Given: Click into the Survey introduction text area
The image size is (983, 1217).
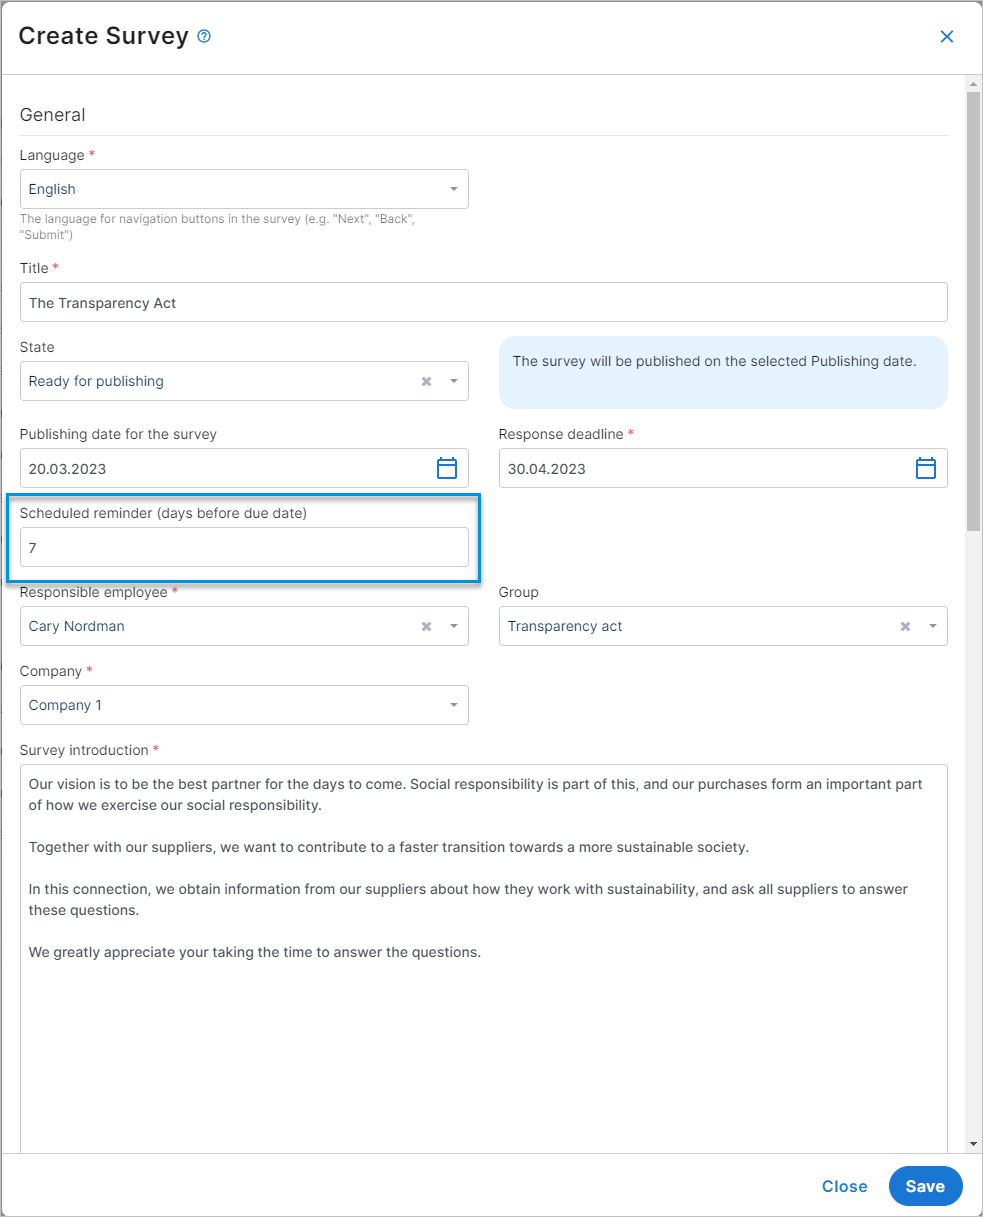Looking at the screenshot, I should (x=484, y=958).
